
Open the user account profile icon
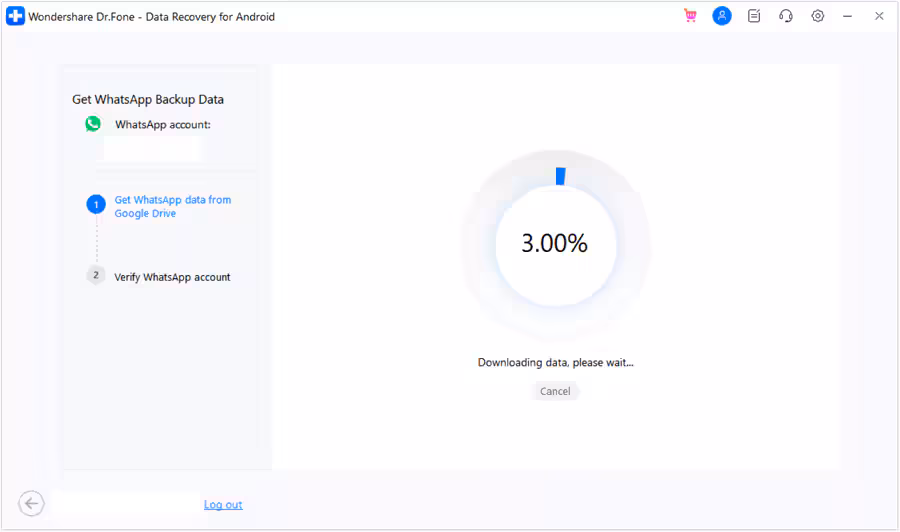(722, 16)
